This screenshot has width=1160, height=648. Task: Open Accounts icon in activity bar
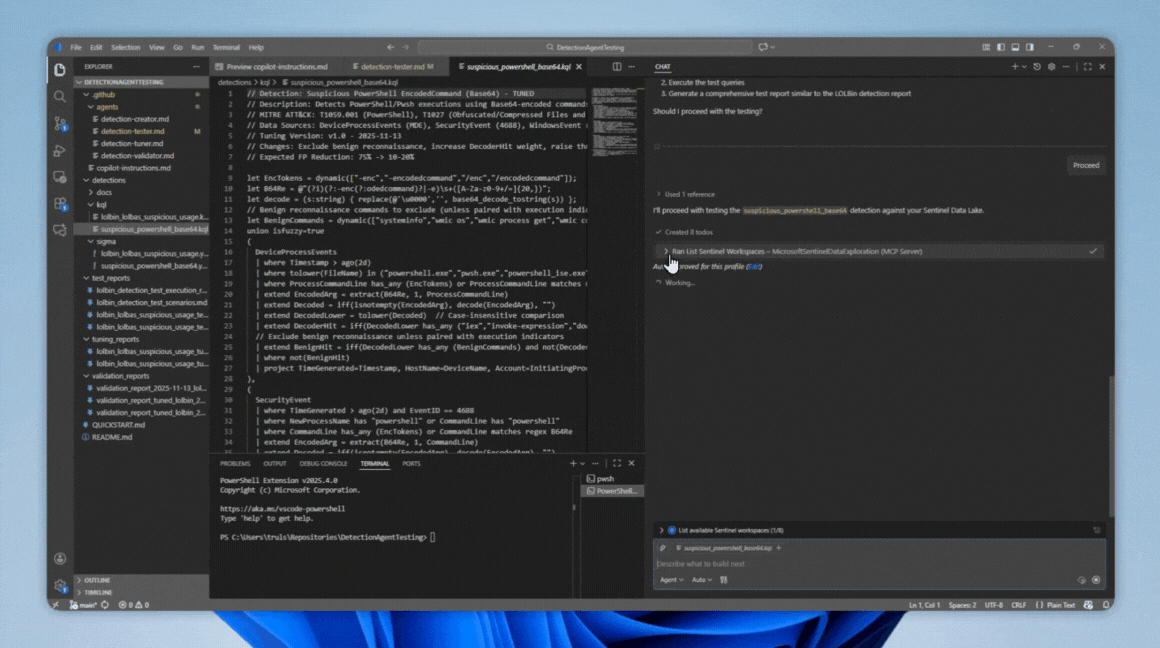[60, 559]
